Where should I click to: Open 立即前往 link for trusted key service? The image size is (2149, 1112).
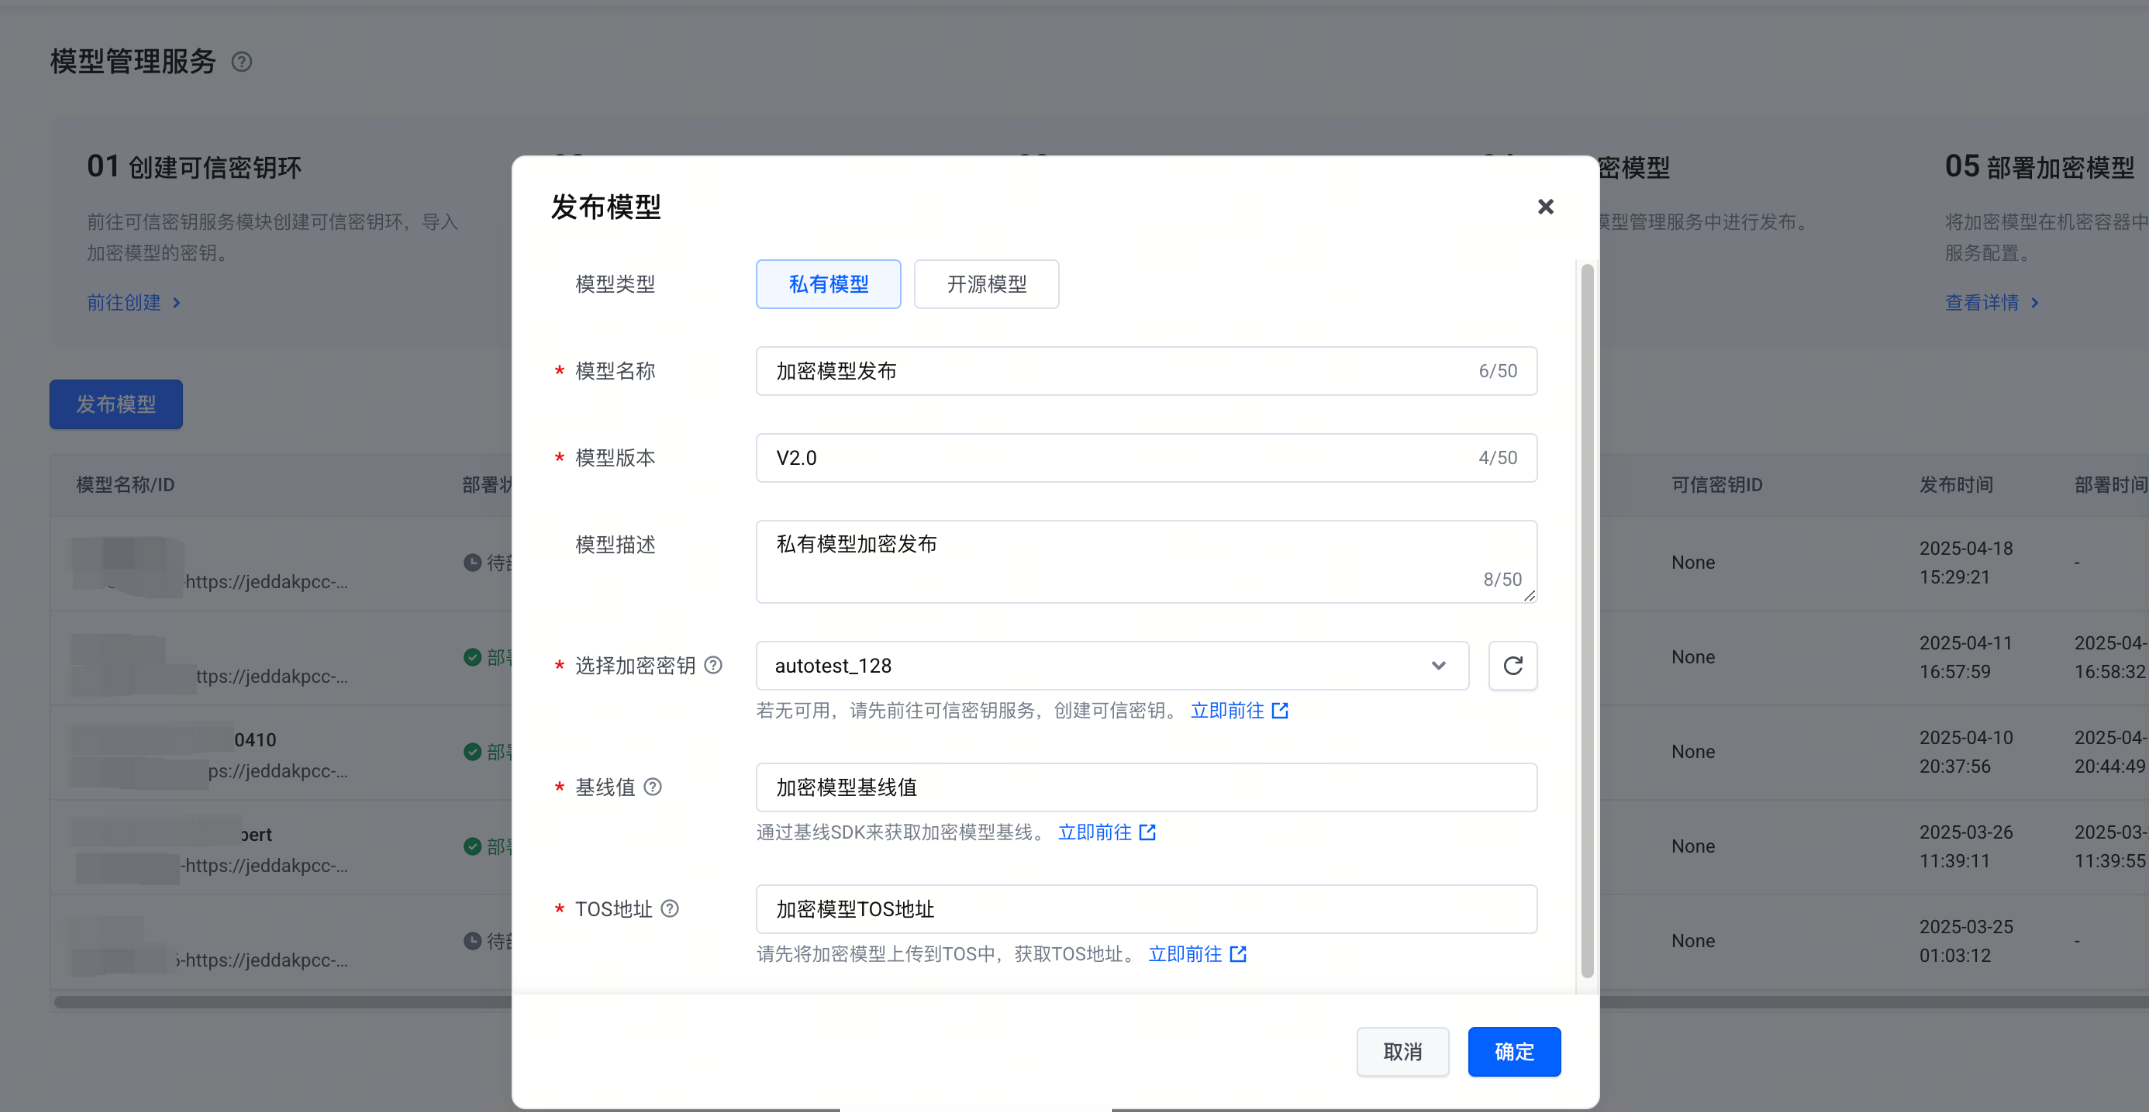click(1239, 710)
